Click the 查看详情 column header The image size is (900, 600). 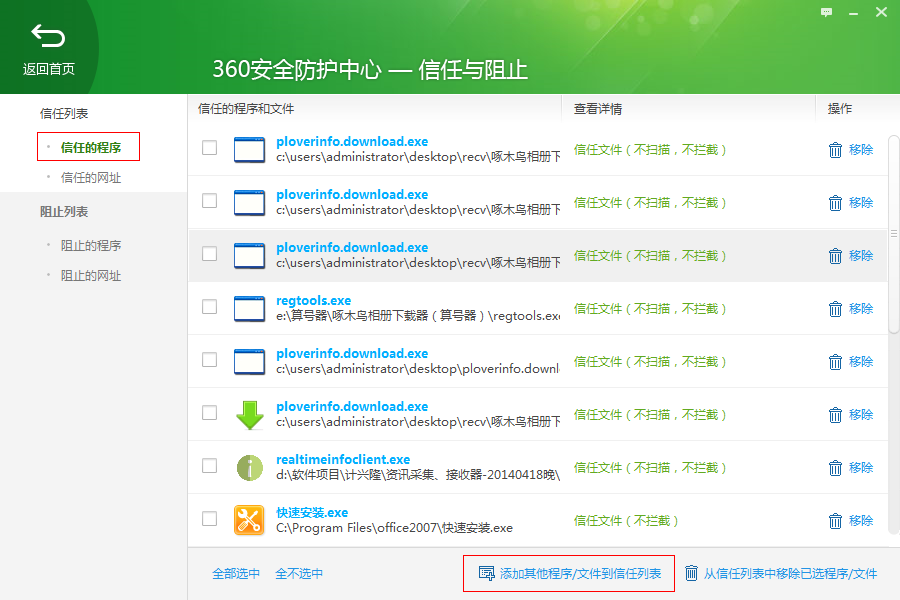tap(598, 109)
